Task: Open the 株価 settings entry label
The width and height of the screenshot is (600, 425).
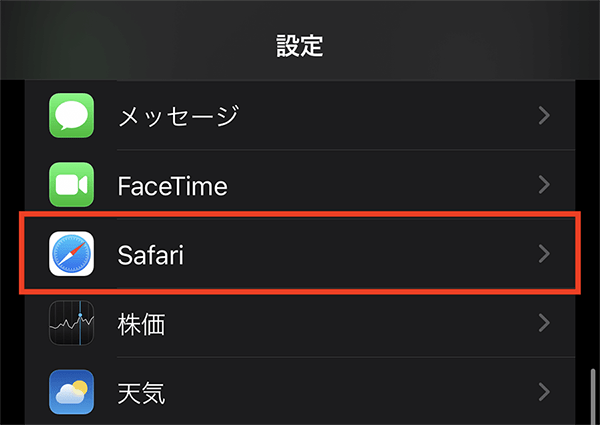Action: tap(141, 324)
